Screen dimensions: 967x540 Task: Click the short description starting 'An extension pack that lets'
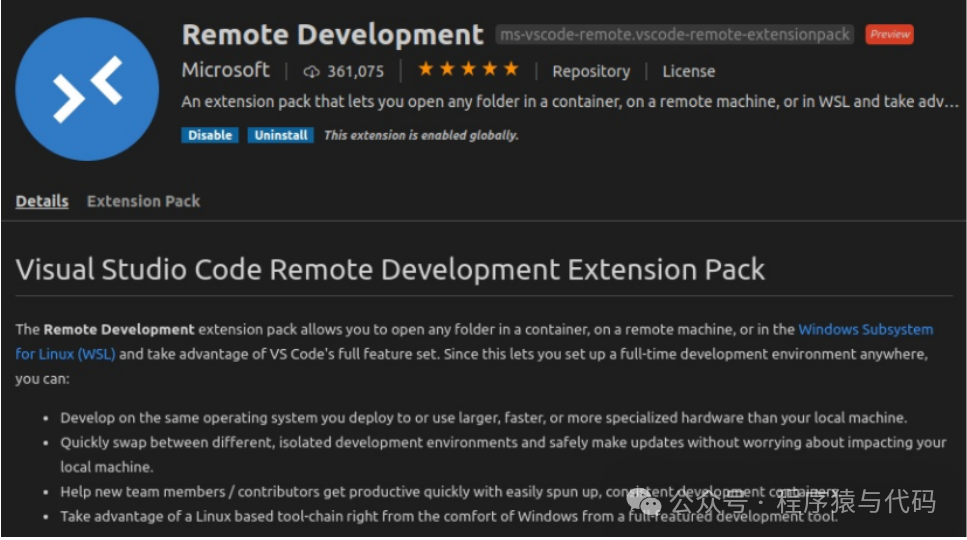[x=570, y=102]
